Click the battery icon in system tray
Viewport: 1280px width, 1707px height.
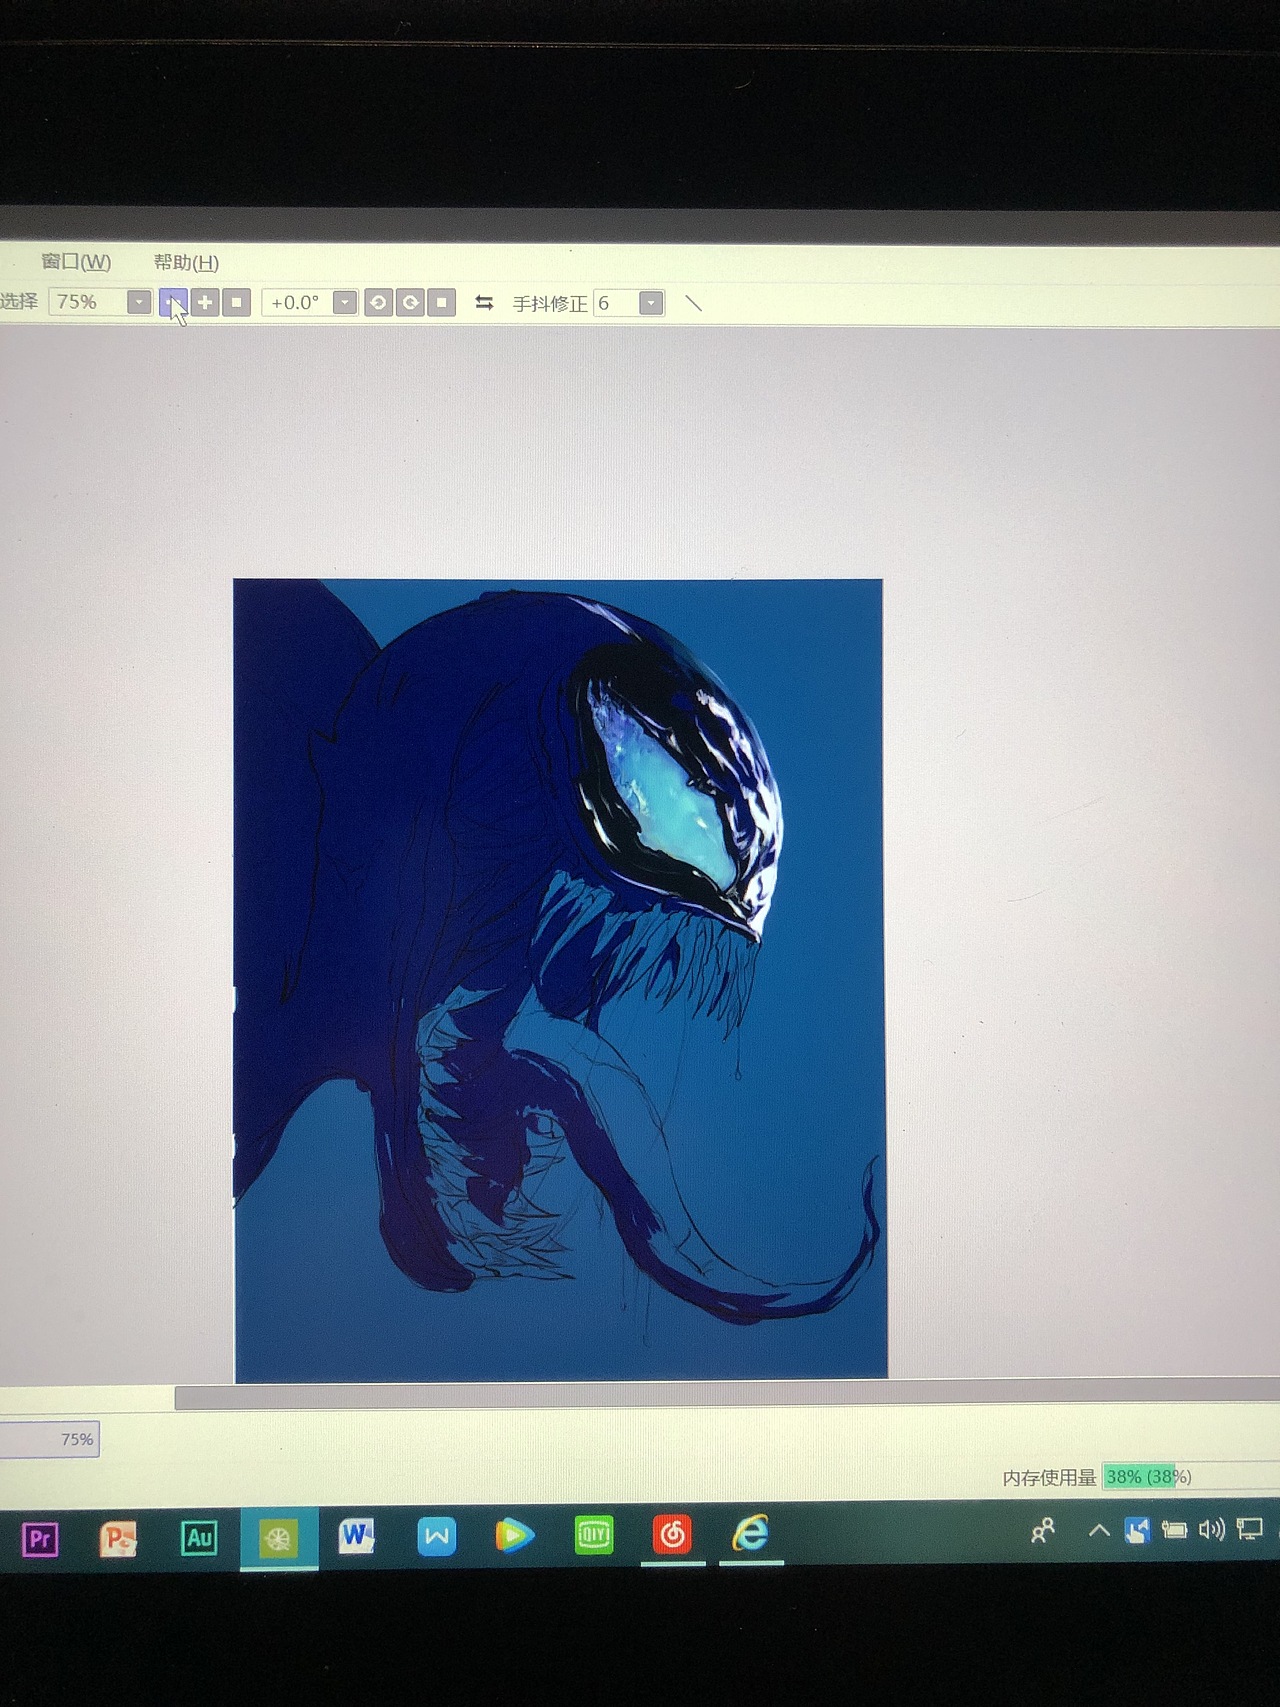1174,1530
